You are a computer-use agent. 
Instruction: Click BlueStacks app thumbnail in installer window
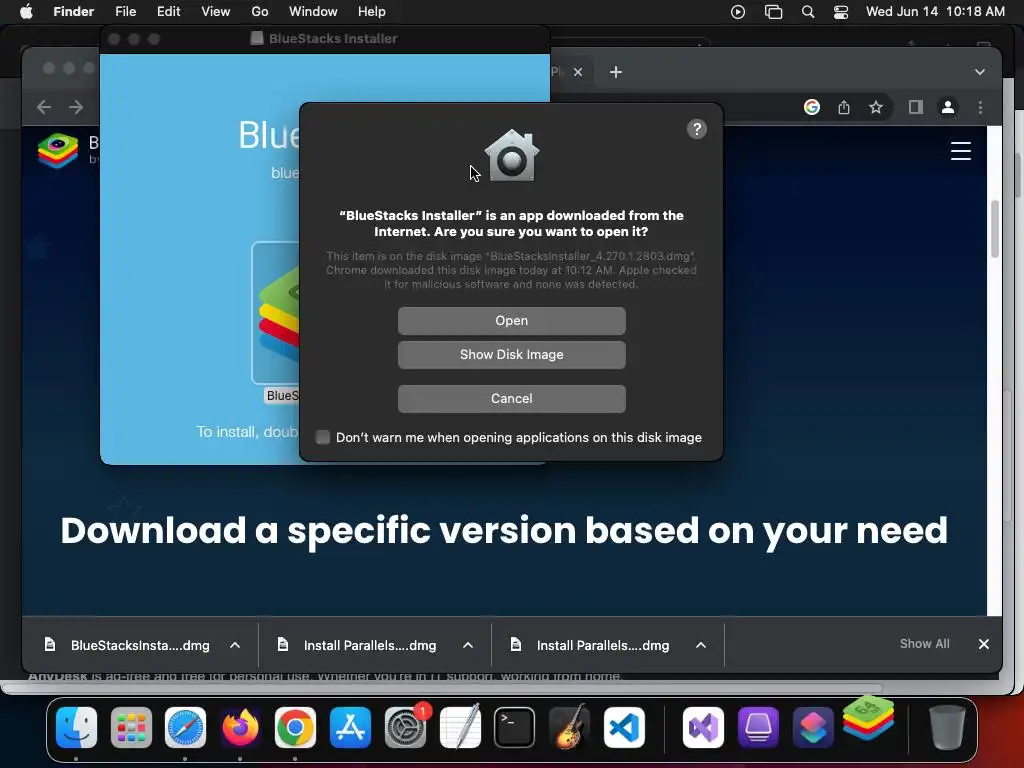click(x=277, y=313)
